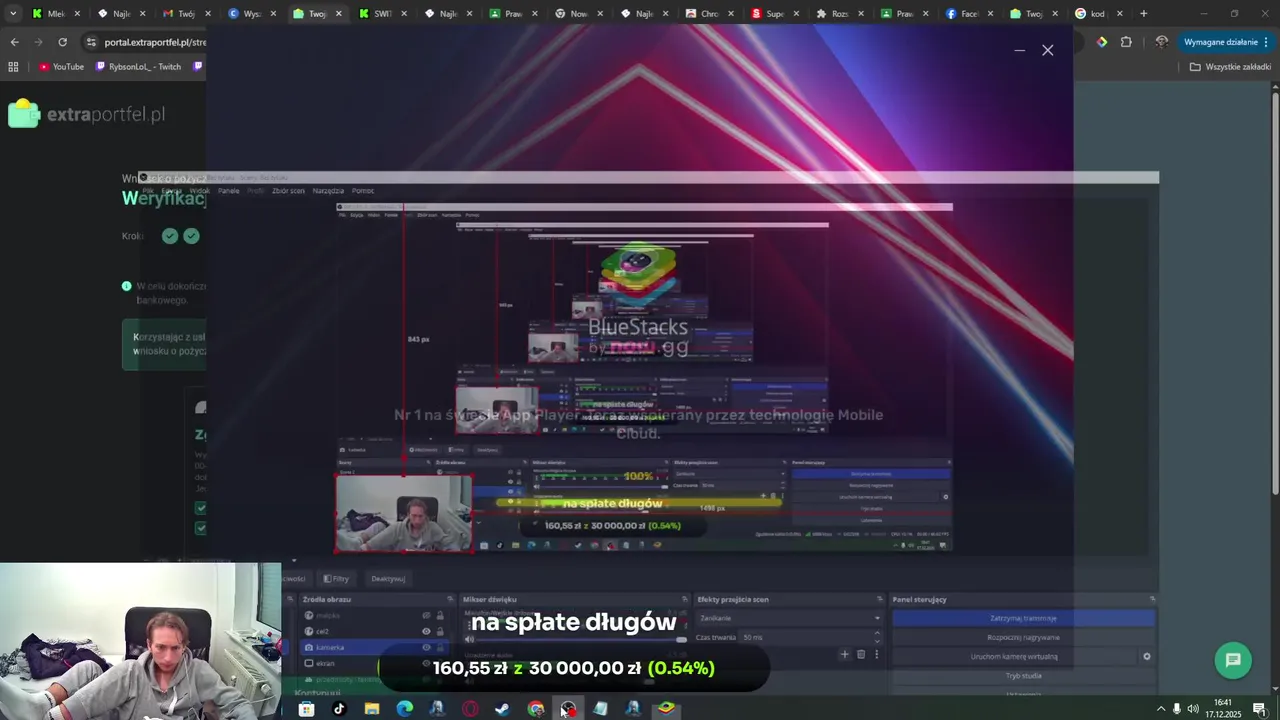The width and height of the screenshot is (1280, 720).
Task: Select the ekran source row in OBS
Action: point(376,663)
